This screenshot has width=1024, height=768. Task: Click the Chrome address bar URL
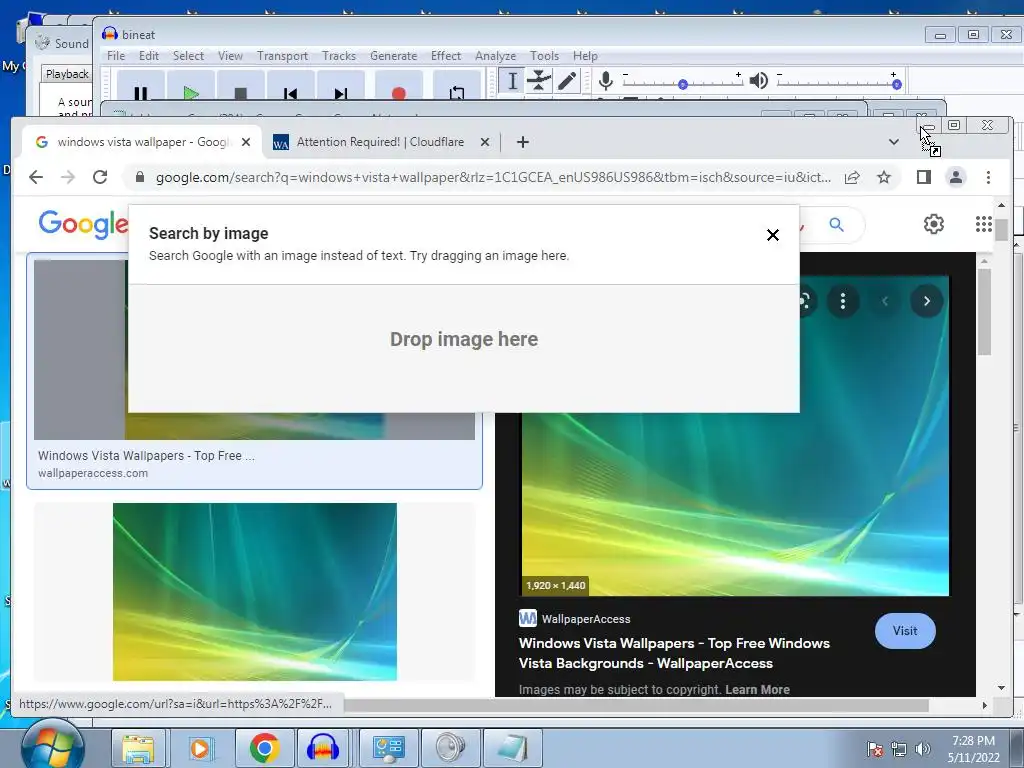pyautogui.click(x=493, y=177)
